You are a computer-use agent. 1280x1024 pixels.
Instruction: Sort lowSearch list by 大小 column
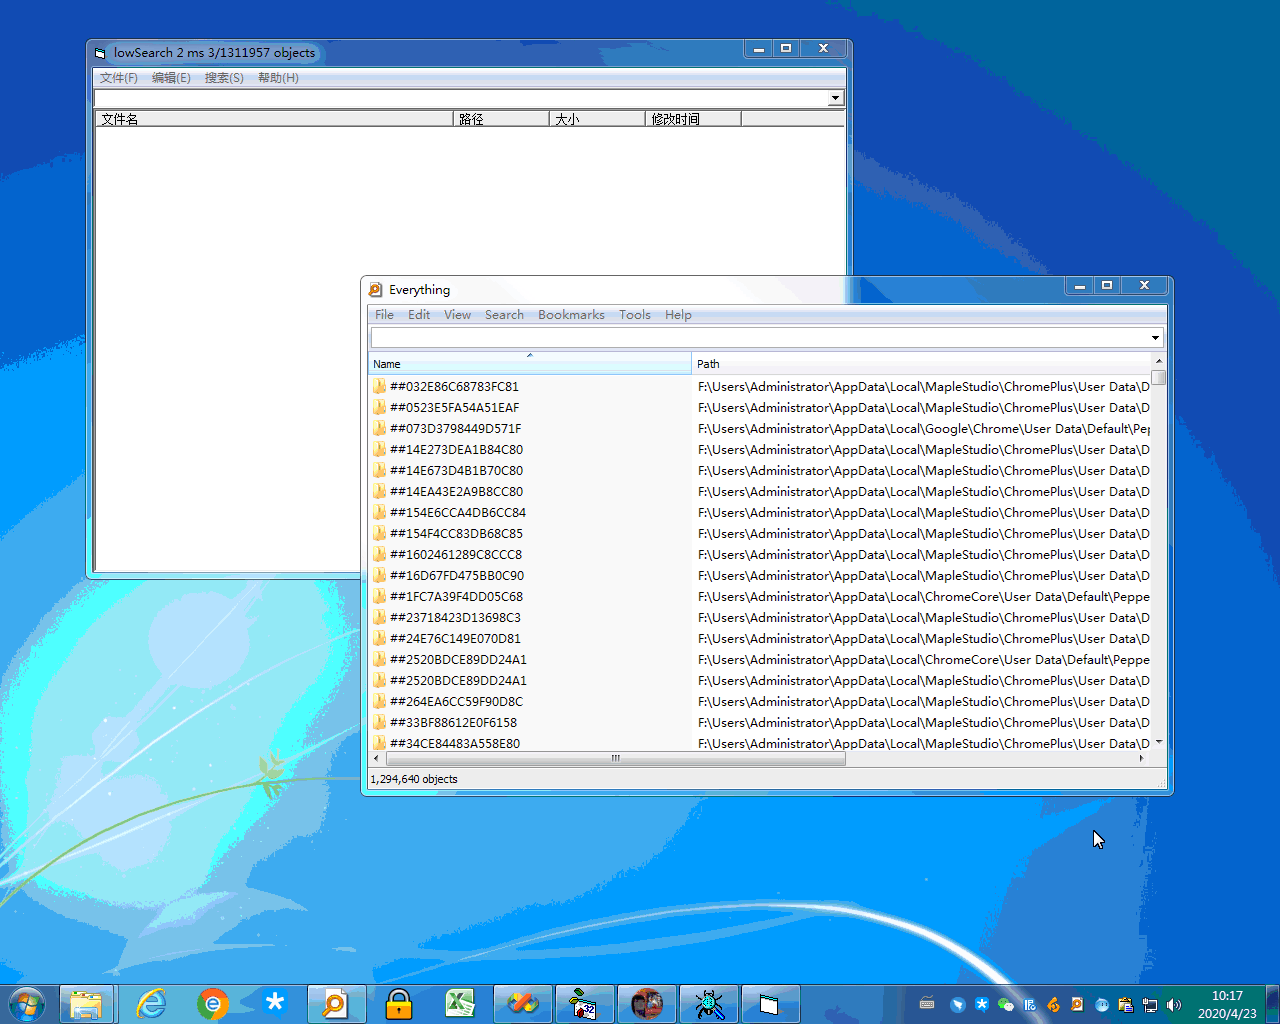point(597,119)
